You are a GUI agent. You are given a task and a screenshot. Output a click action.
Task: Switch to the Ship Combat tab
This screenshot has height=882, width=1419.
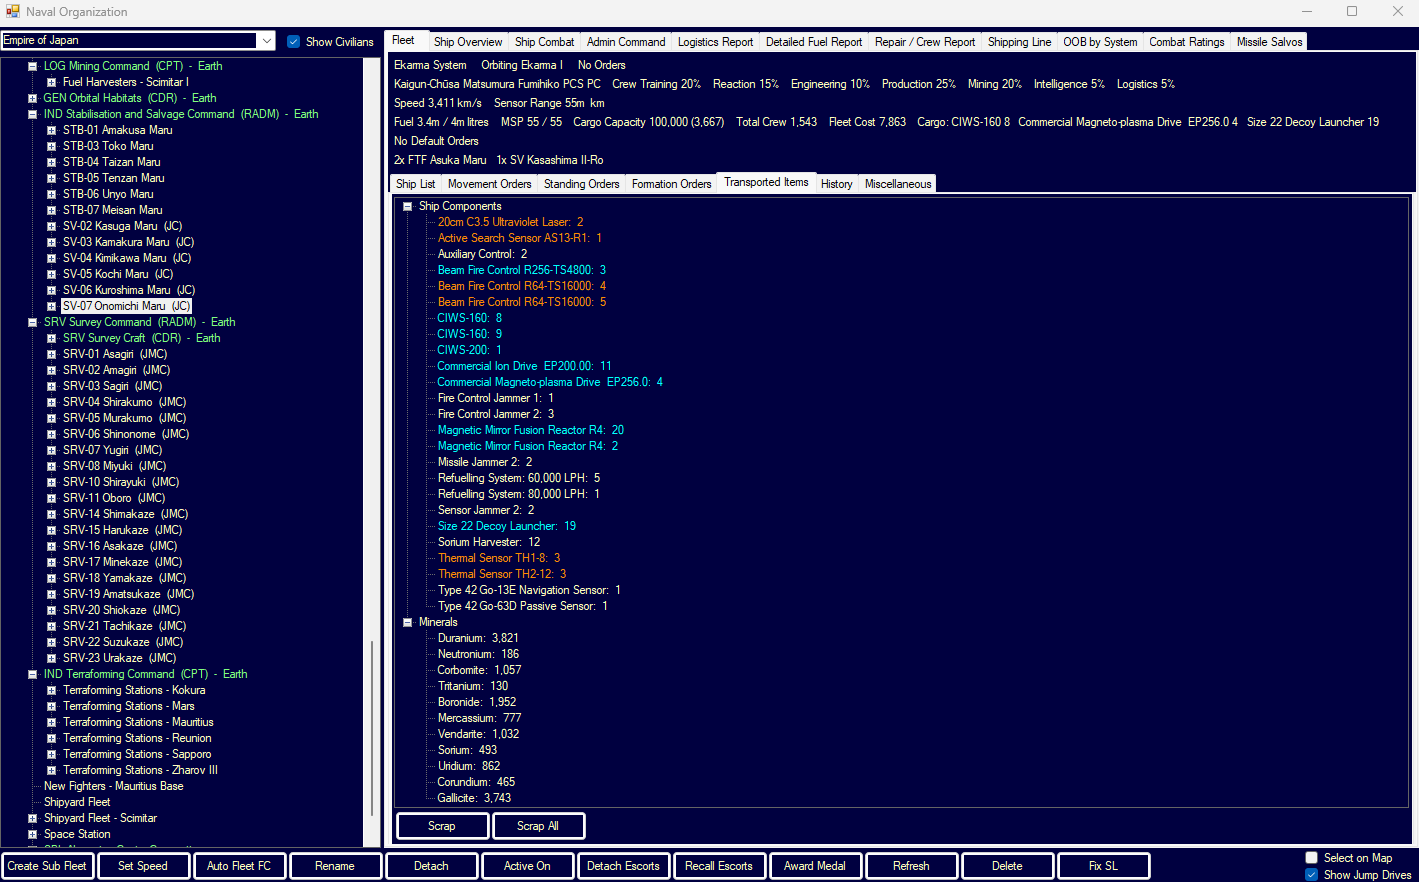tap(544, 42)
